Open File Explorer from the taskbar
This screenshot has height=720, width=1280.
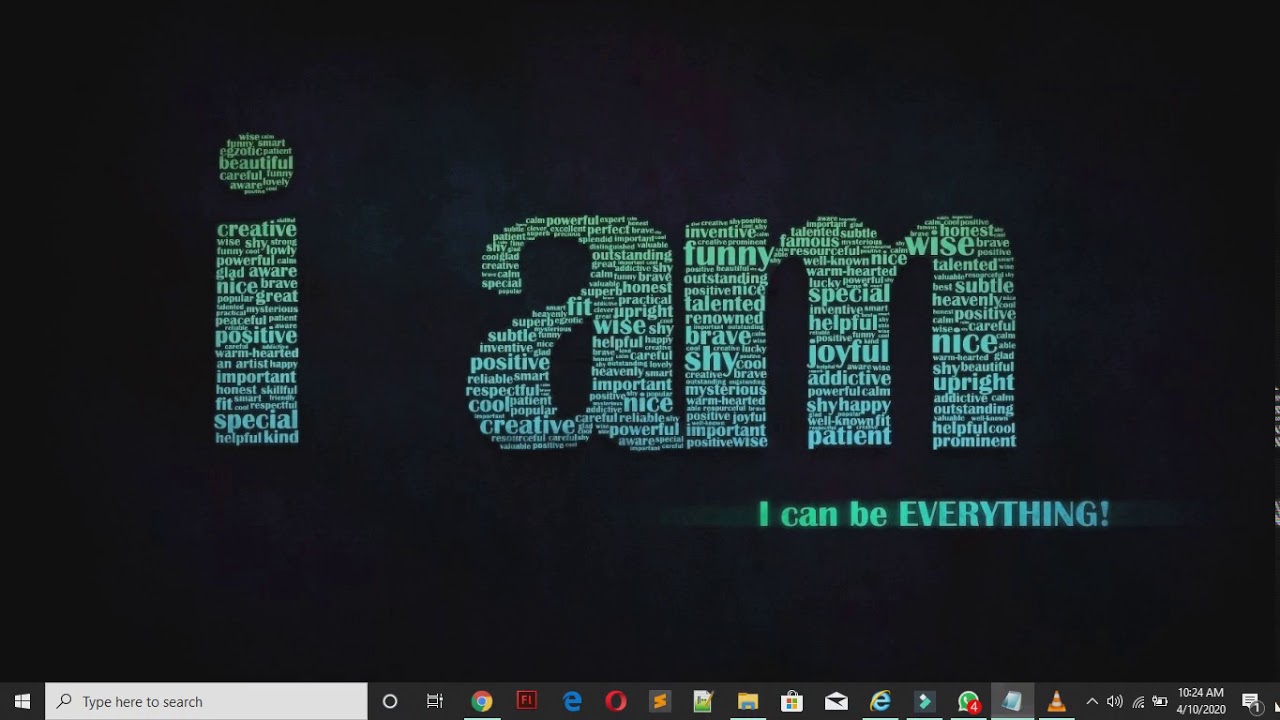(748, 701)
